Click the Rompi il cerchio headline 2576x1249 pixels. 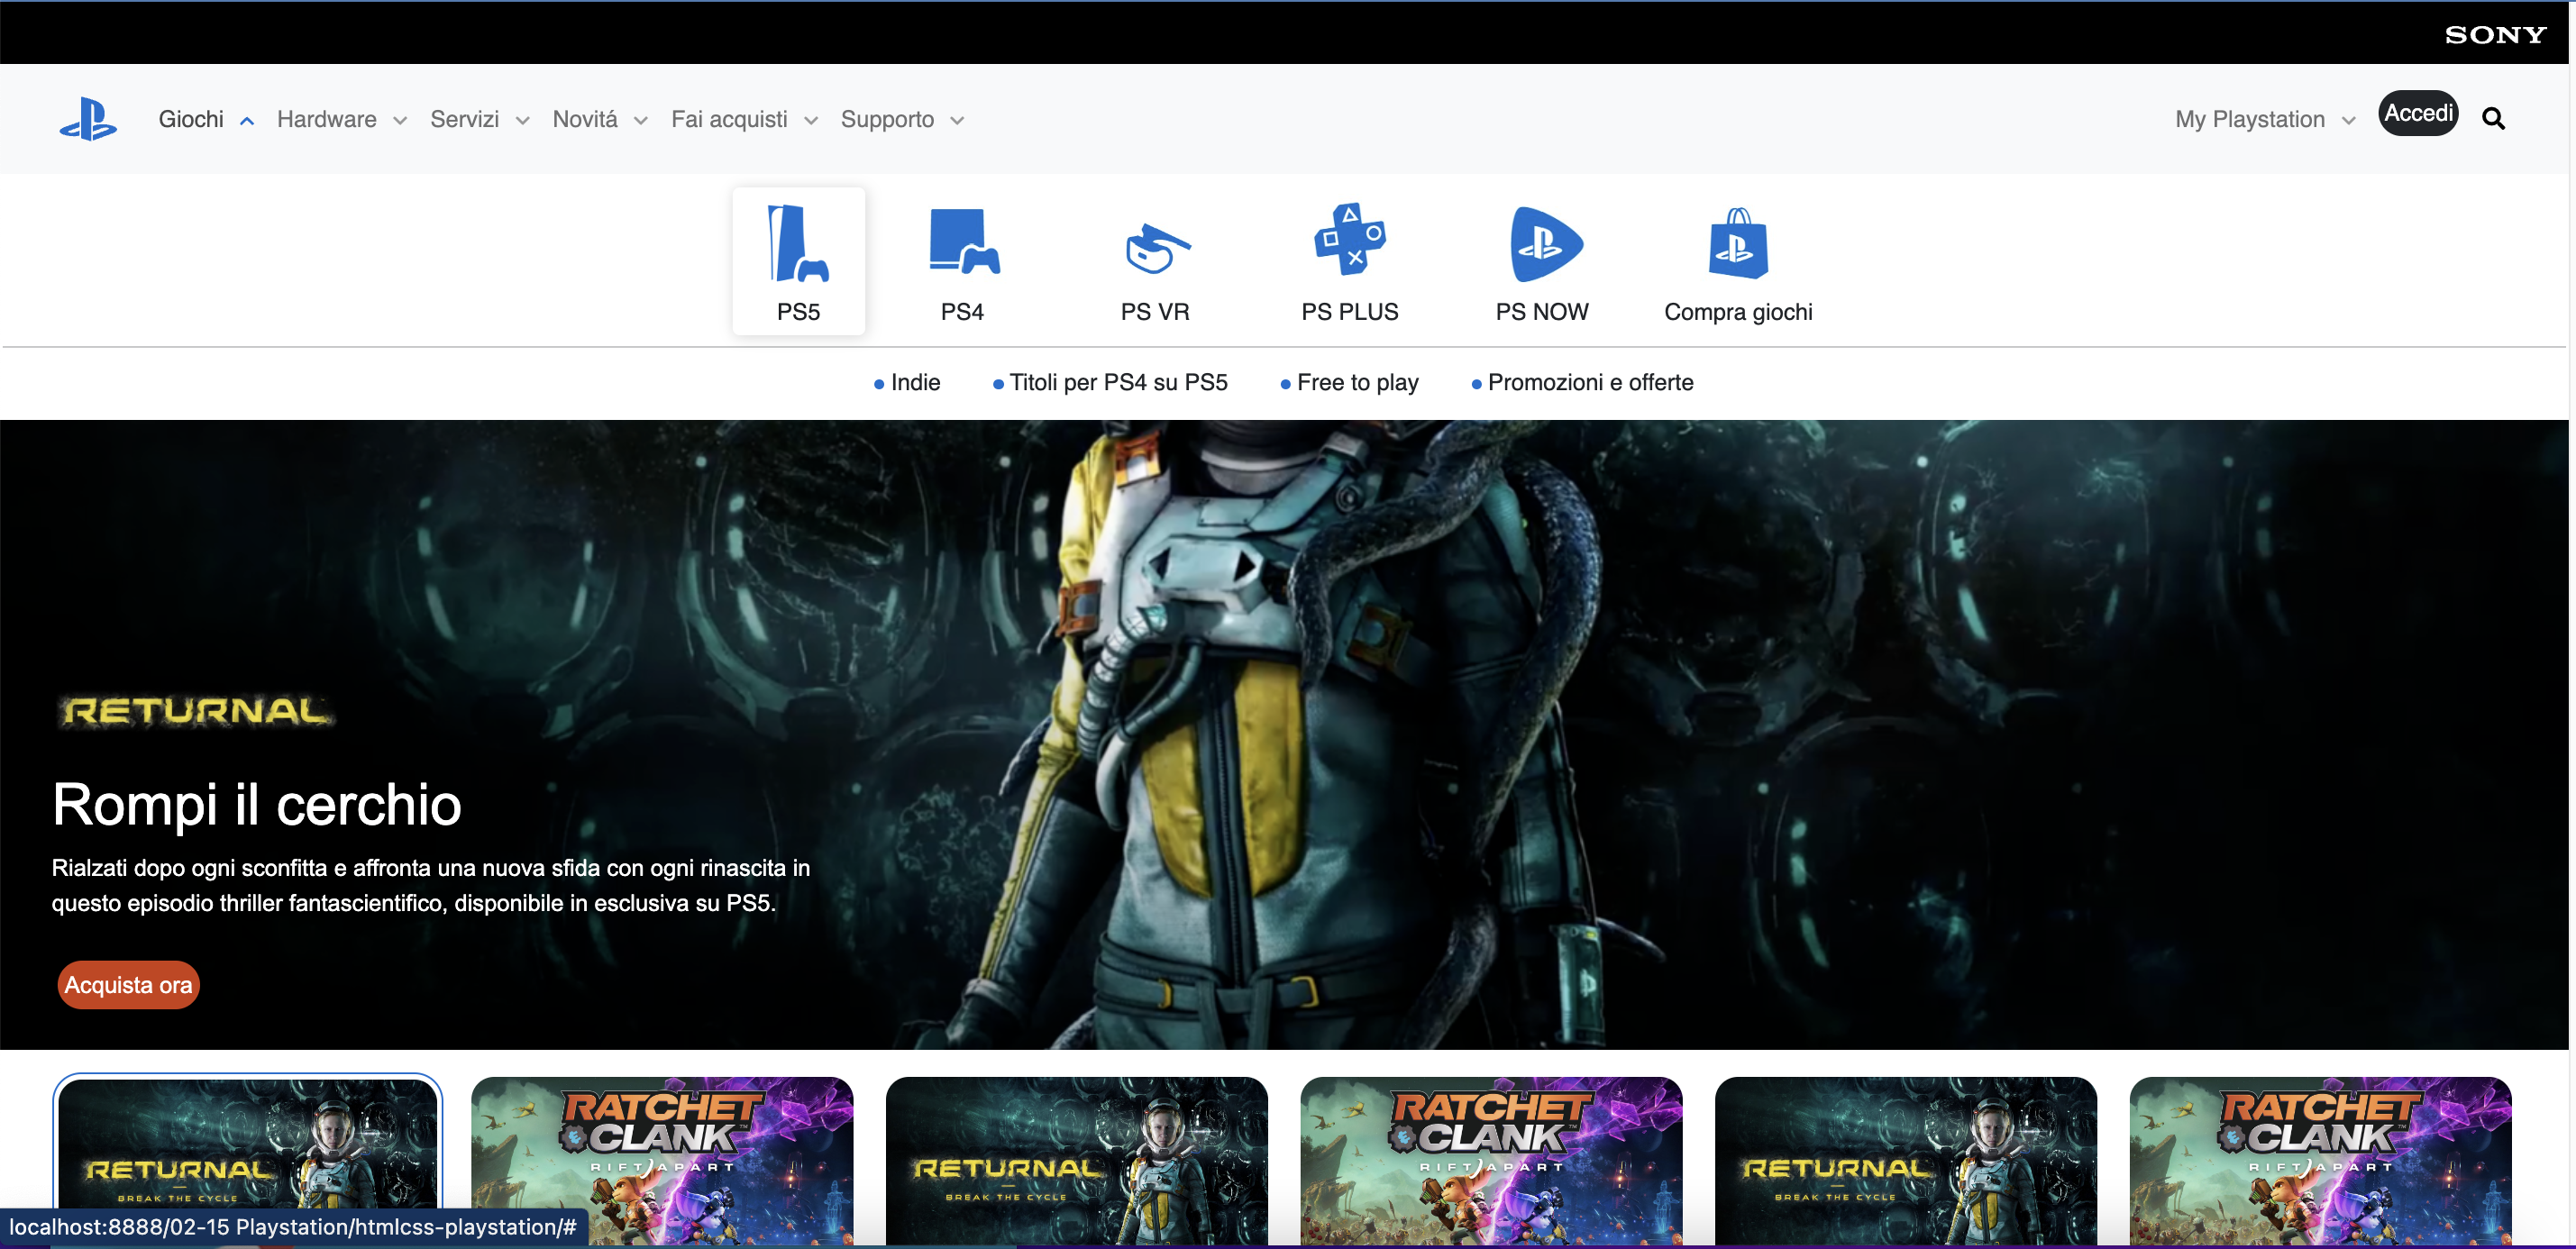(x=256, y=804)
